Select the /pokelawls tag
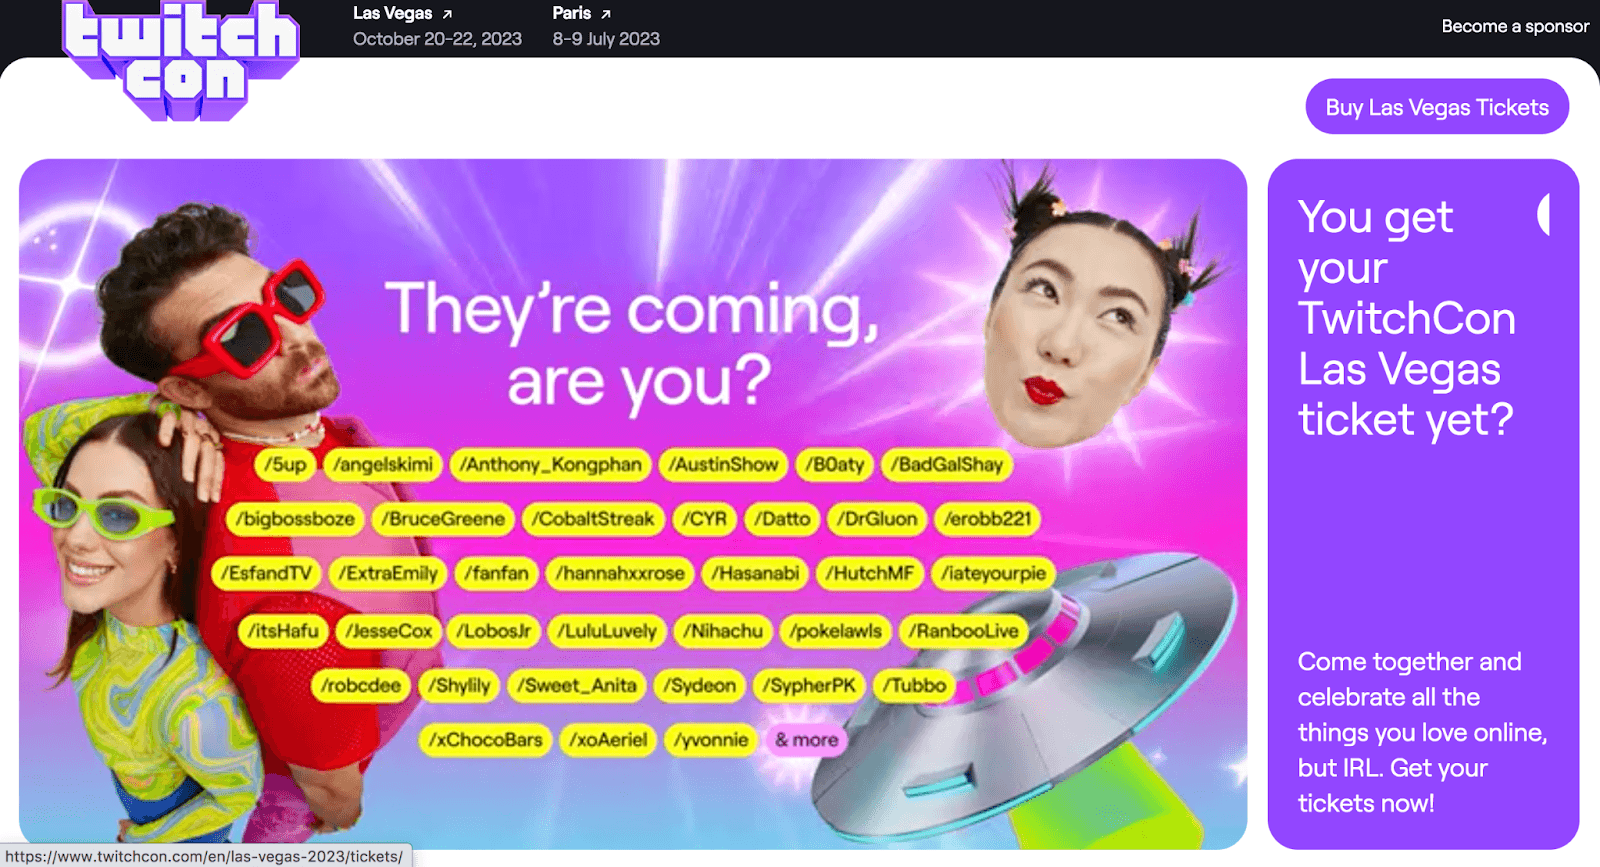The height and width of the screenshot is (867, 1600). tap(836, 631)
